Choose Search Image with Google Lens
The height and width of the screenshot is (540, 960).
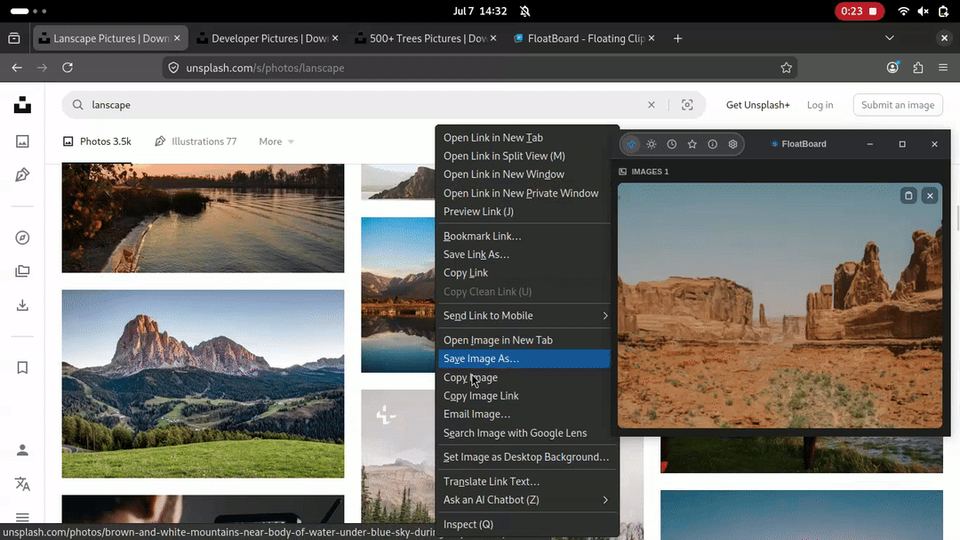(x=524, y=433)
